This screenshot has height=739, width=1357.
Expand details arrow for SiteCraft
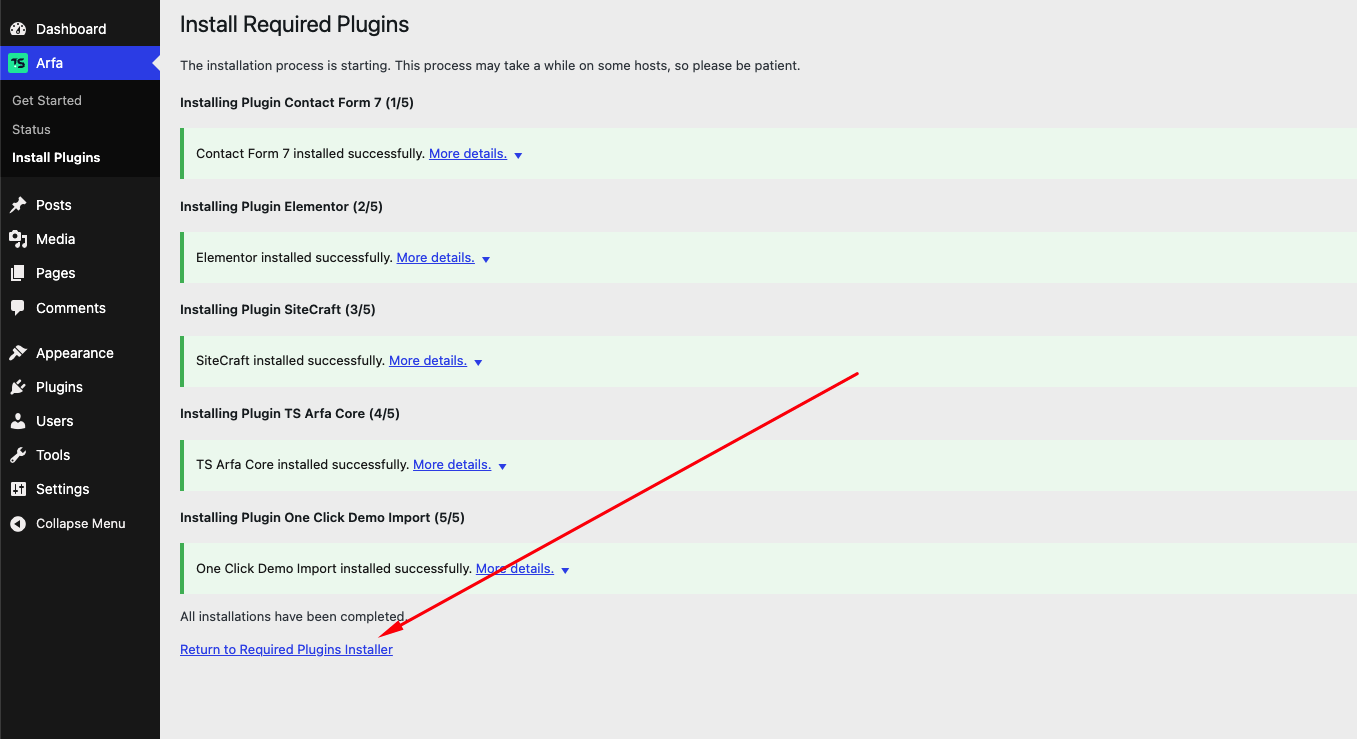pyautogui.click(x=478, y=362)
